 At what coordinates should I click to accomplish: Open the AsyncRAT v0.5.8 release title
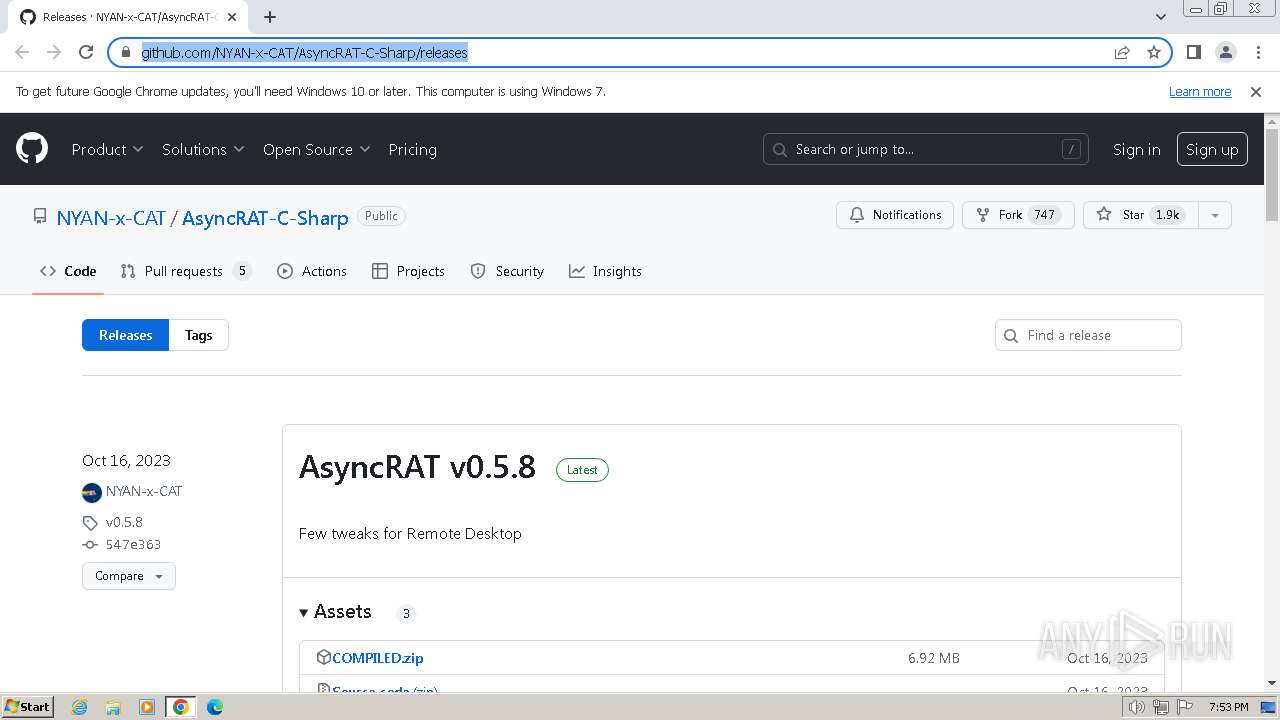click(x=417, y=467)
